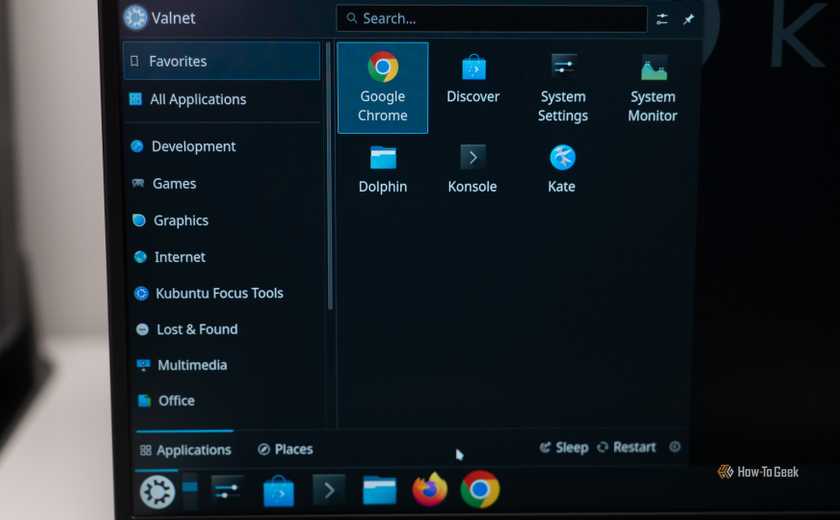Viewport: 840px width, 520px height.
Task: Open more power options icon
Action: point(675,447)
